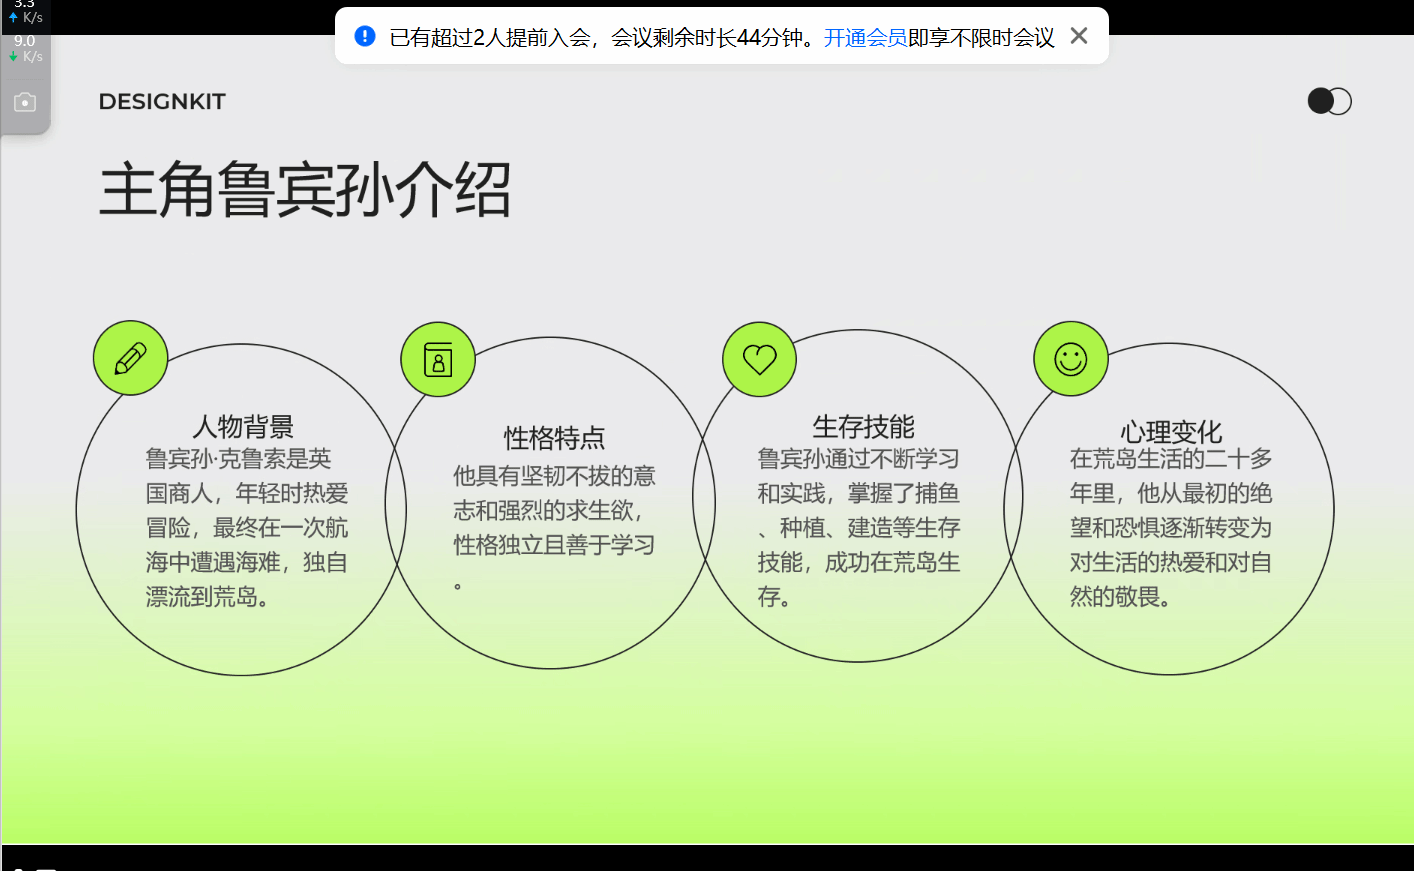Click the paragraph starting with 他具有坚韧不拔的意志
This screenshot has width=1414, height=871.
554,511
